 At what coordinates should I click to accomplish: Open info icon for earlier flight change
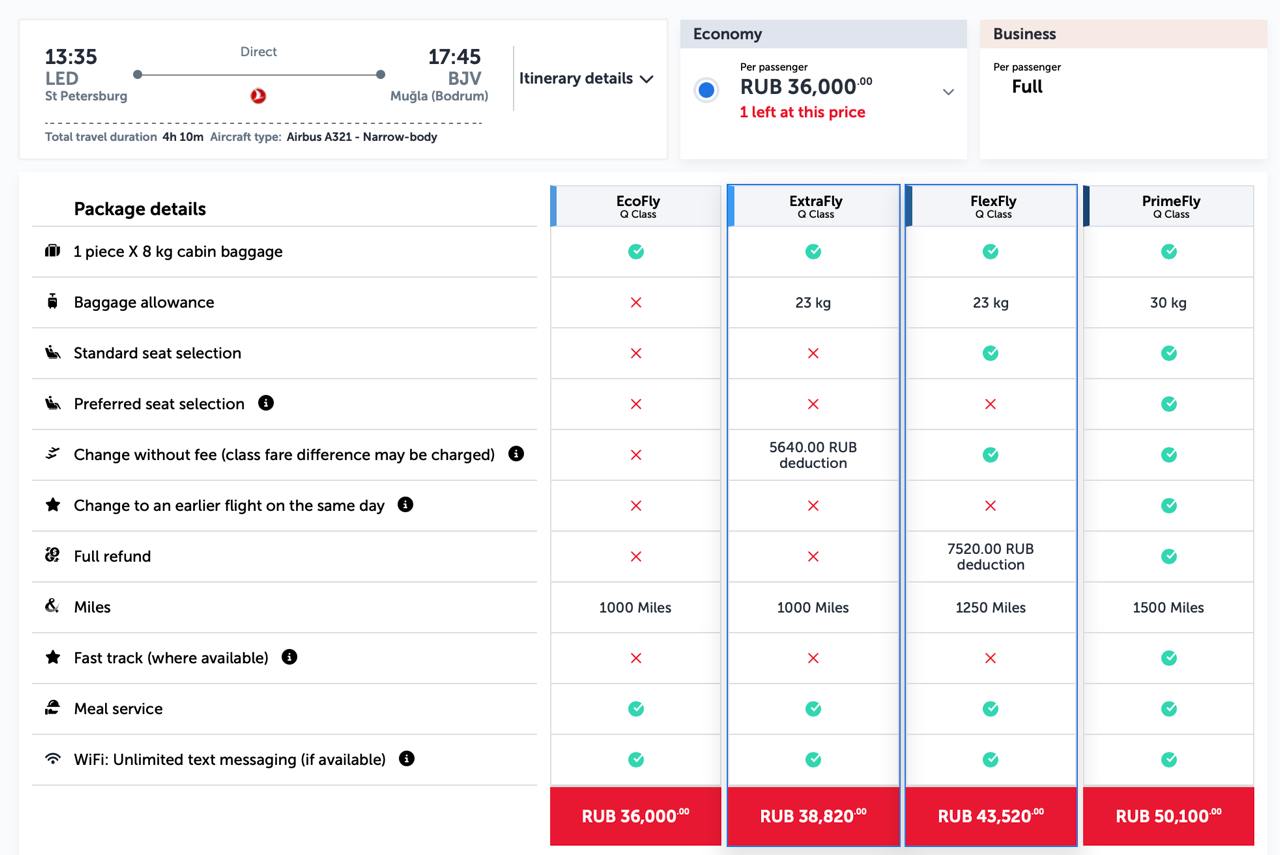405,505
